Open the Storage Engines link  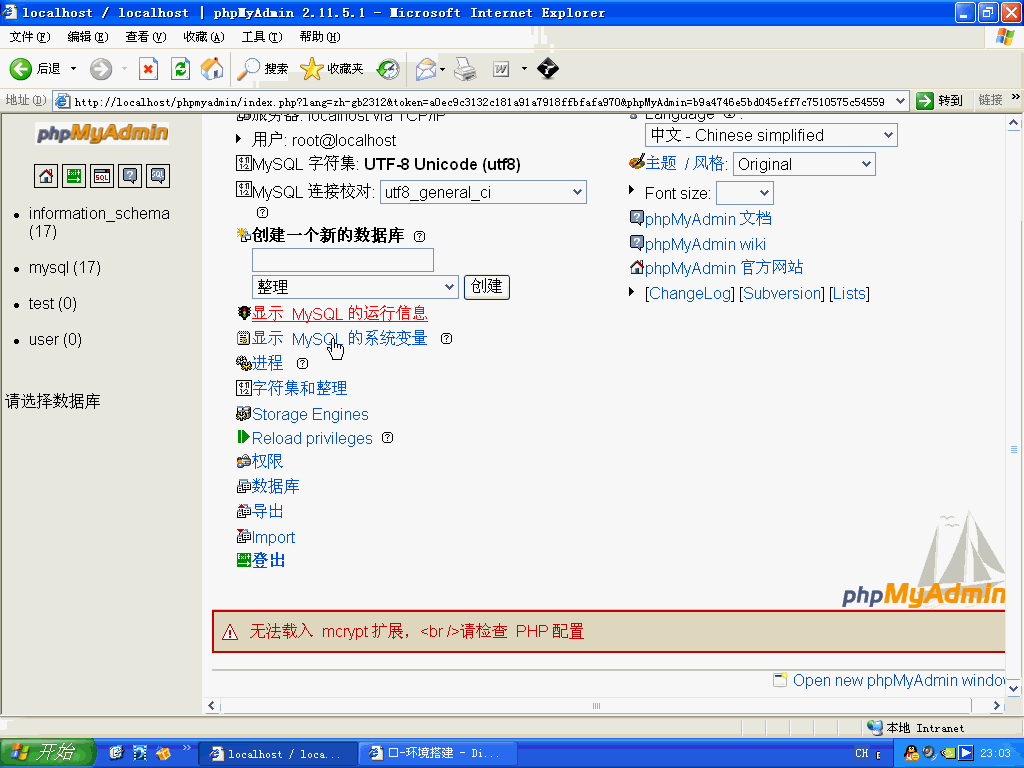(310, 414)
